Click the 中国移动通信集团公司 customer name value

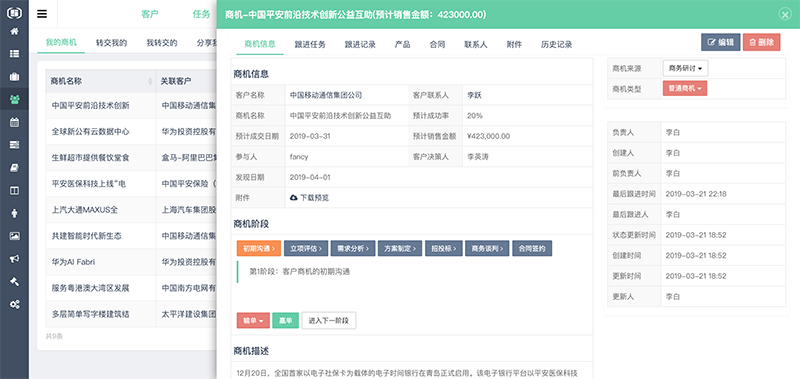click(326, 95)
